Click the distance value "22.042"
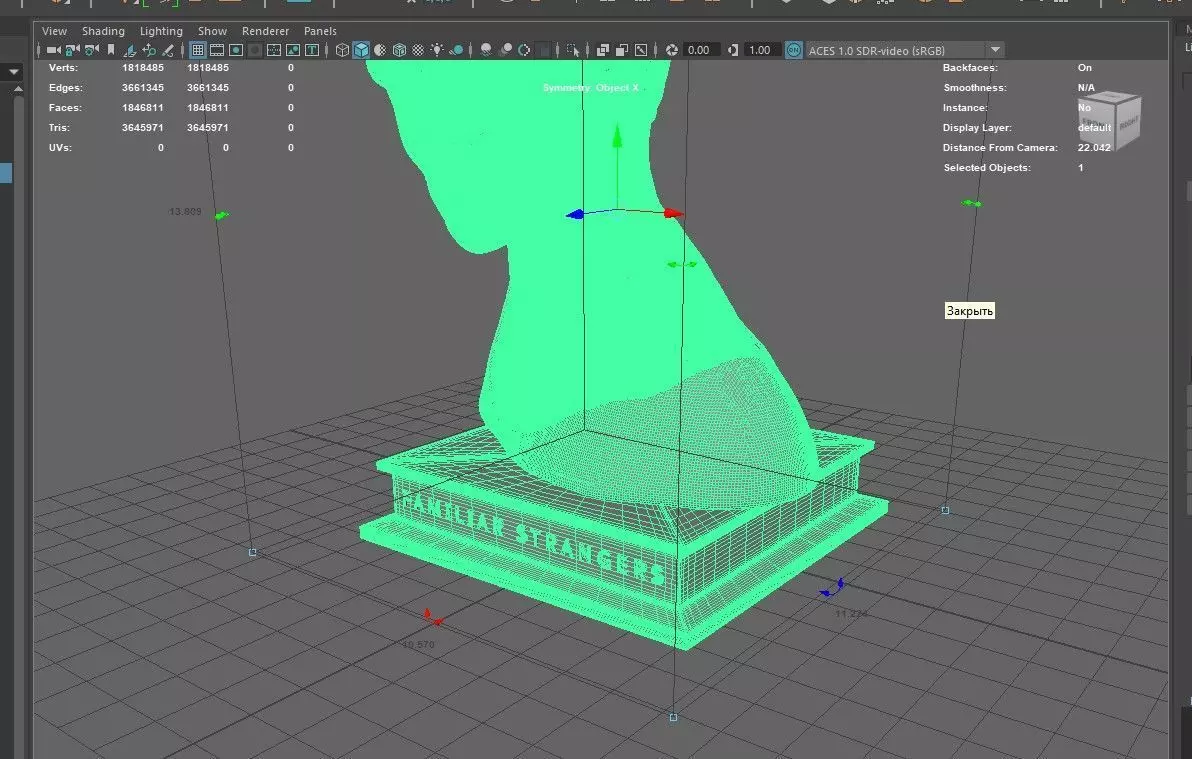The width and height of the screenshot is (1192, 759). [x=1094, y=148]
